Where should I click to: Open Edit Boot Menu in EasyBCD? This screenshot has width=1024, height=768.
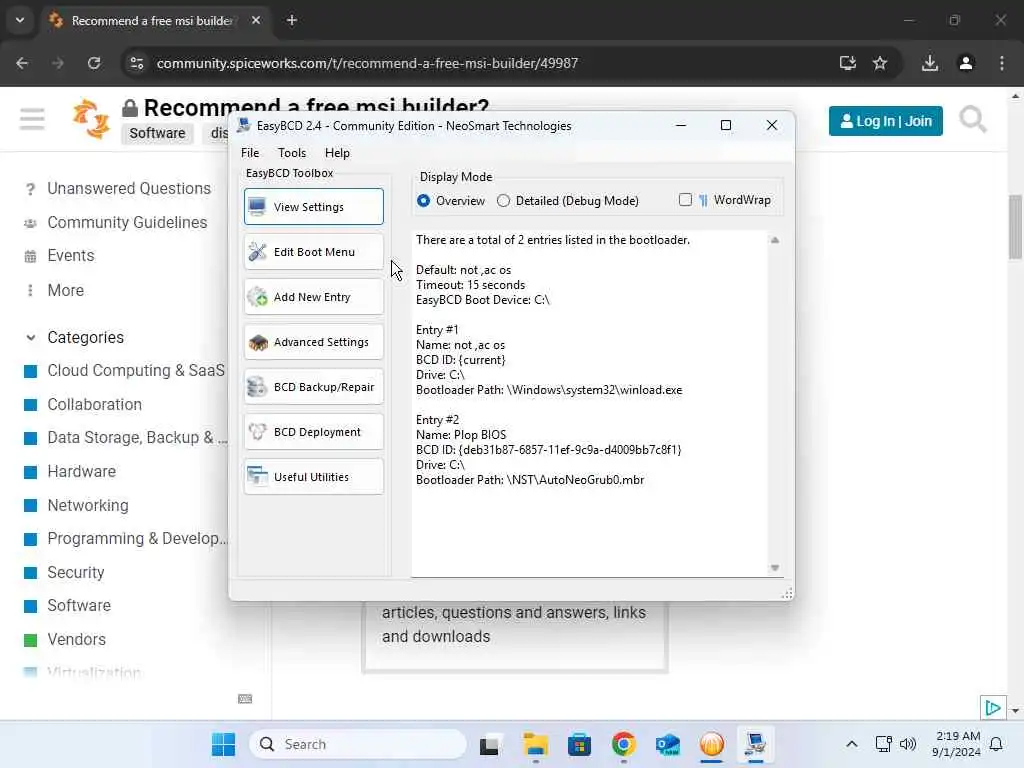(x=313, y=251)
